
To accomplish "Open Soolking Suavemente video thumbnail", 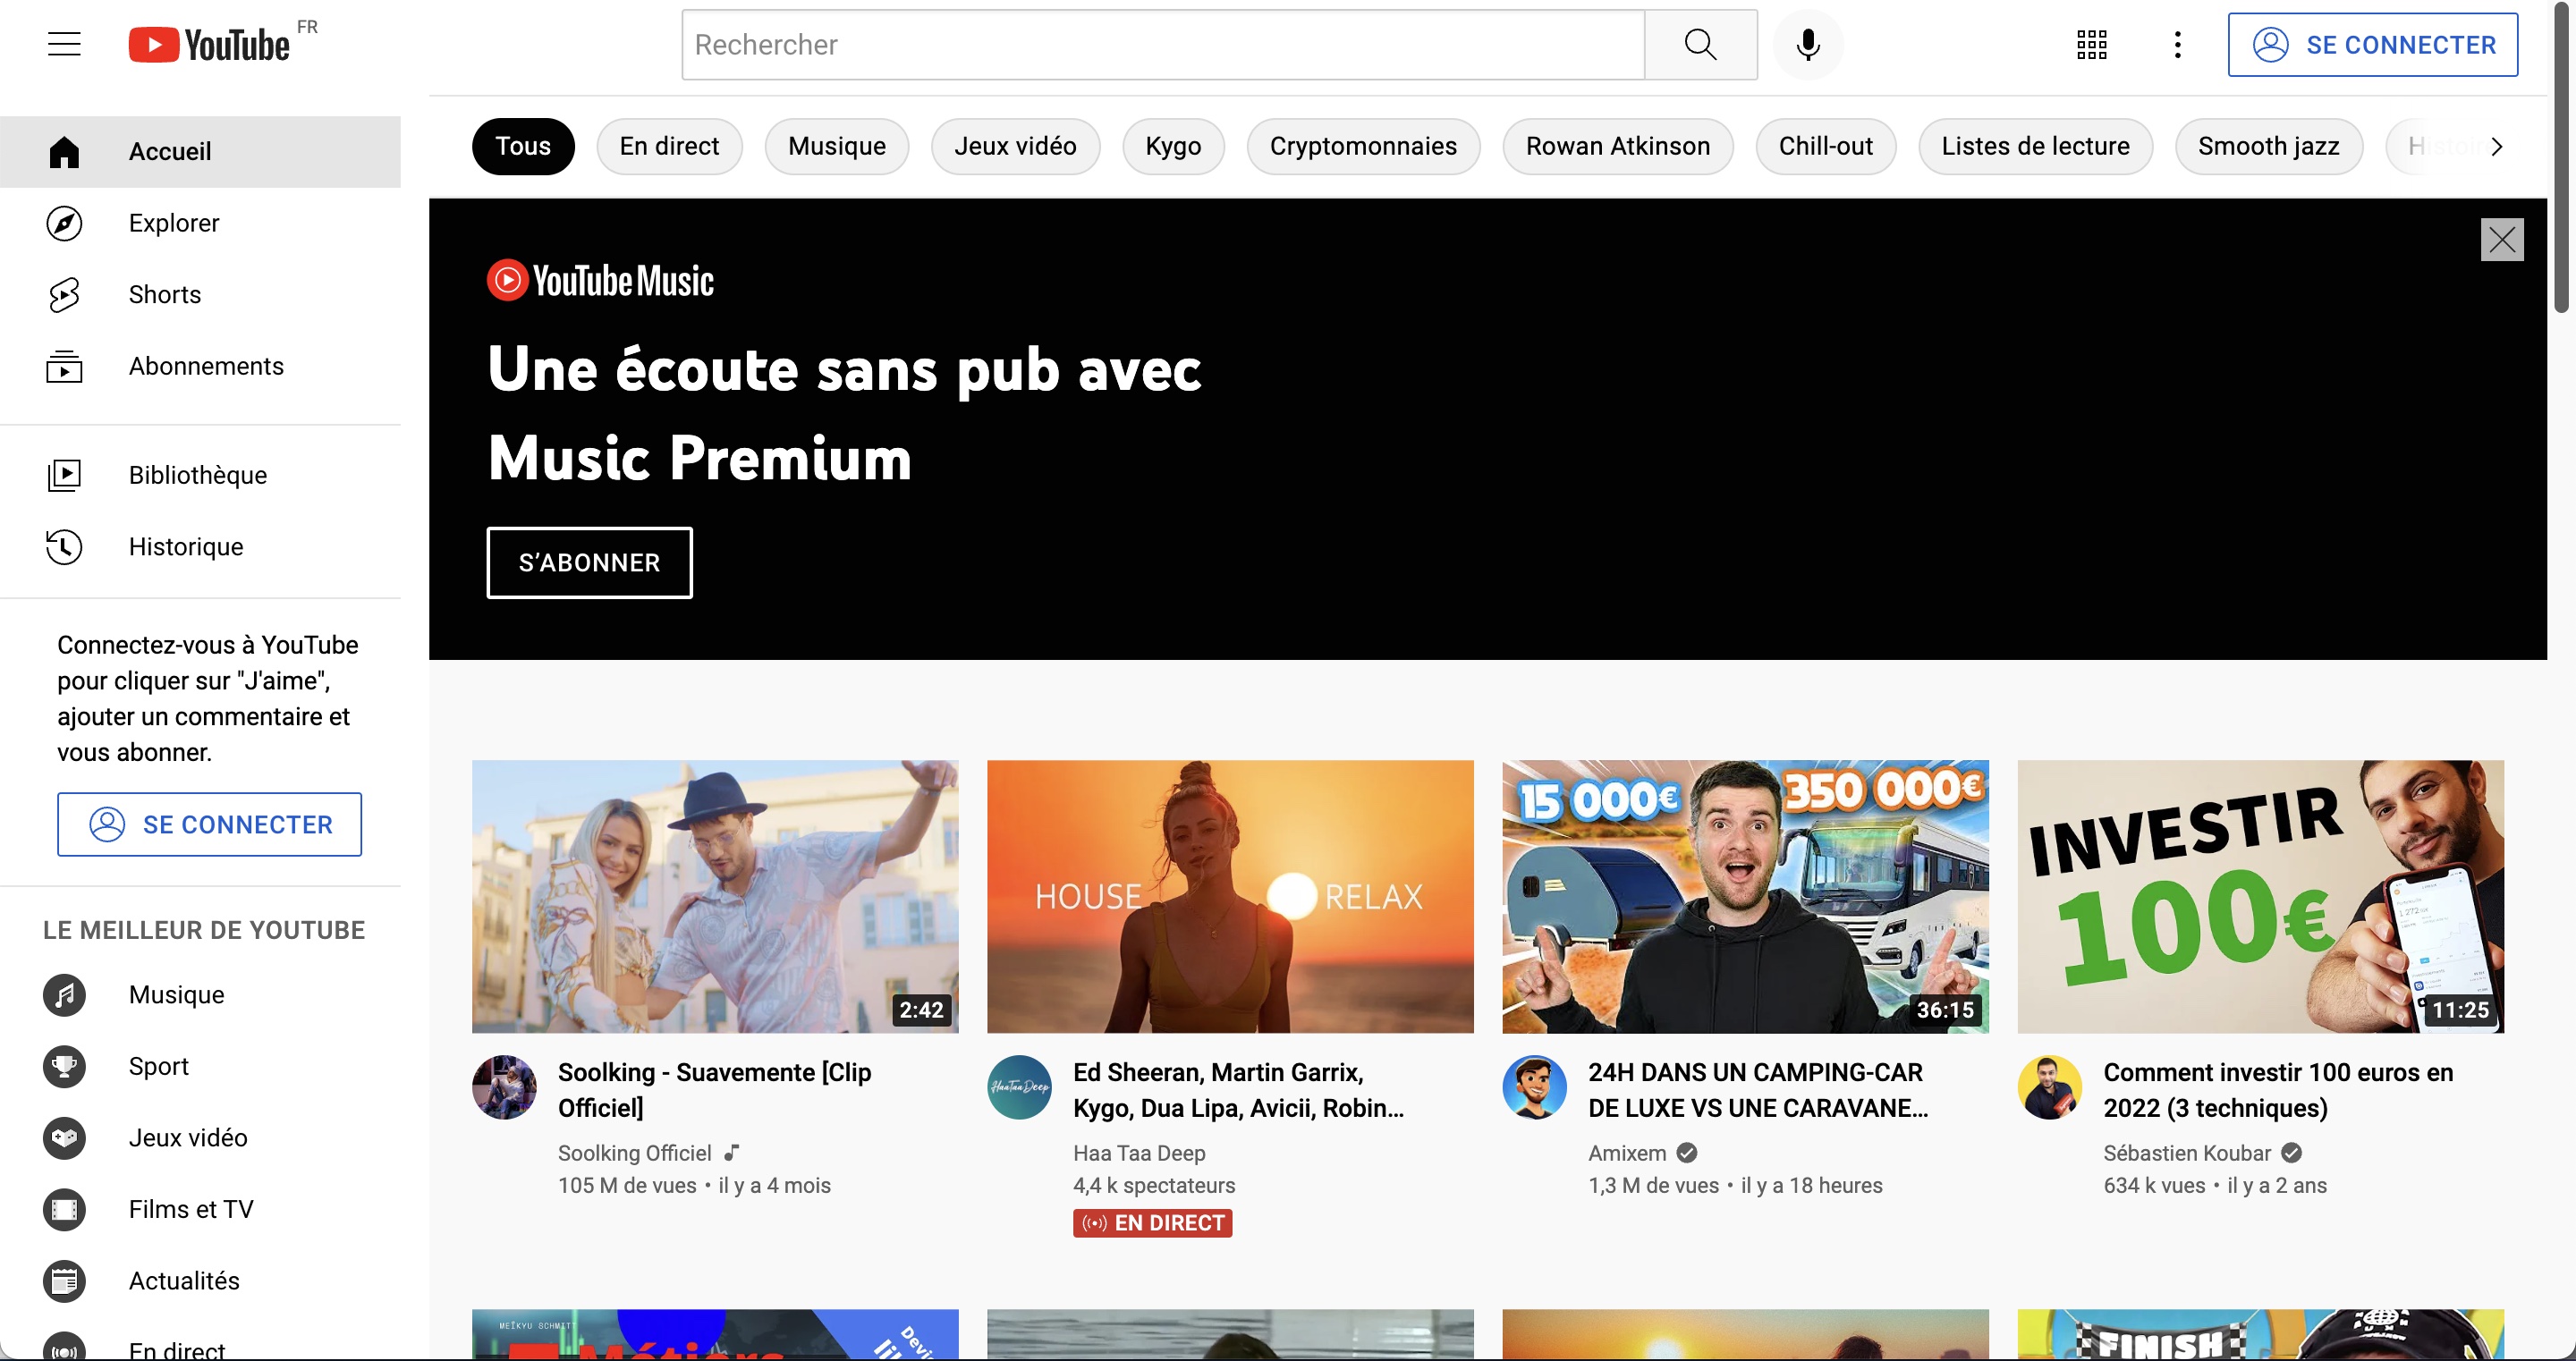I will 715,897.
